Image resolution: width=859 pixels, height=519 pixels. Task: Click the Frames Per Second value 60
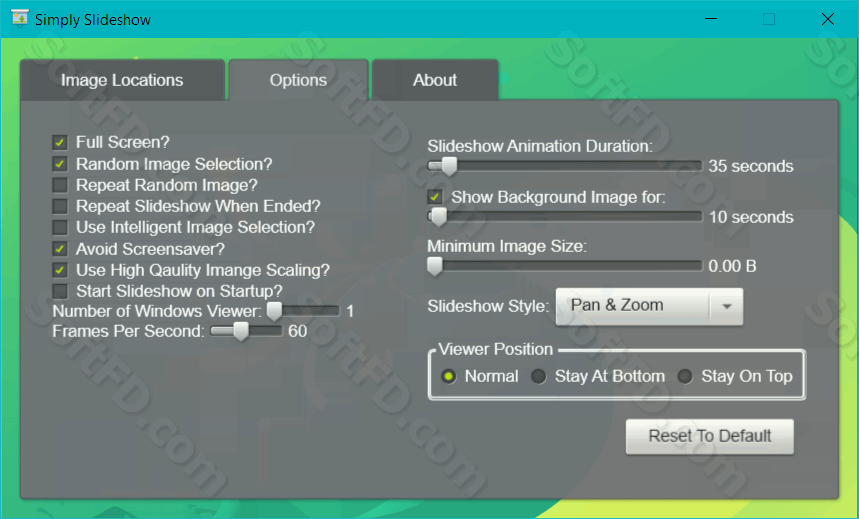(297, 331)
